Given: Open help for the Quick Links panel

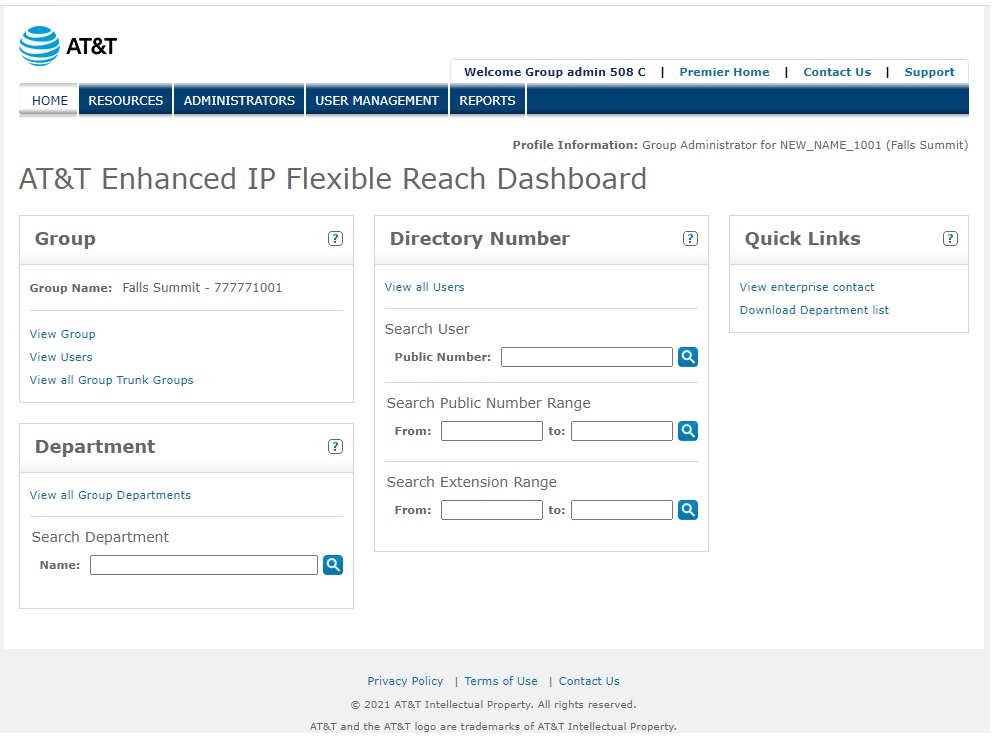Looking at the screenshot, I should [950, 239].
